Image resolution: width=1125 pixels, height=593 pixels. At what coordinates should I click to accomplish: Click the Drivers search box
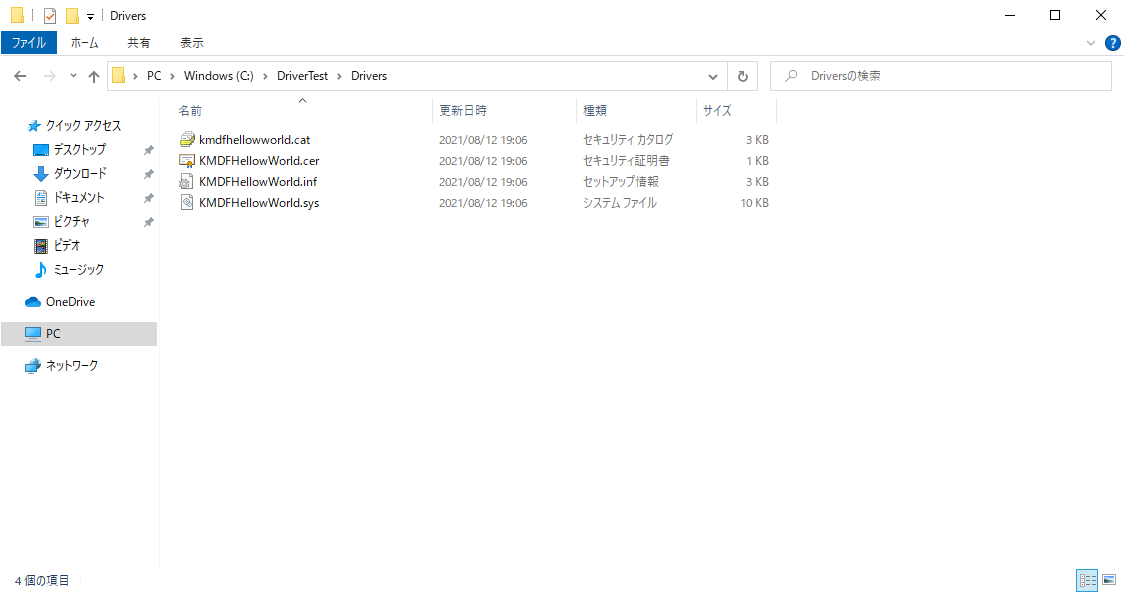tap(941, 76)
